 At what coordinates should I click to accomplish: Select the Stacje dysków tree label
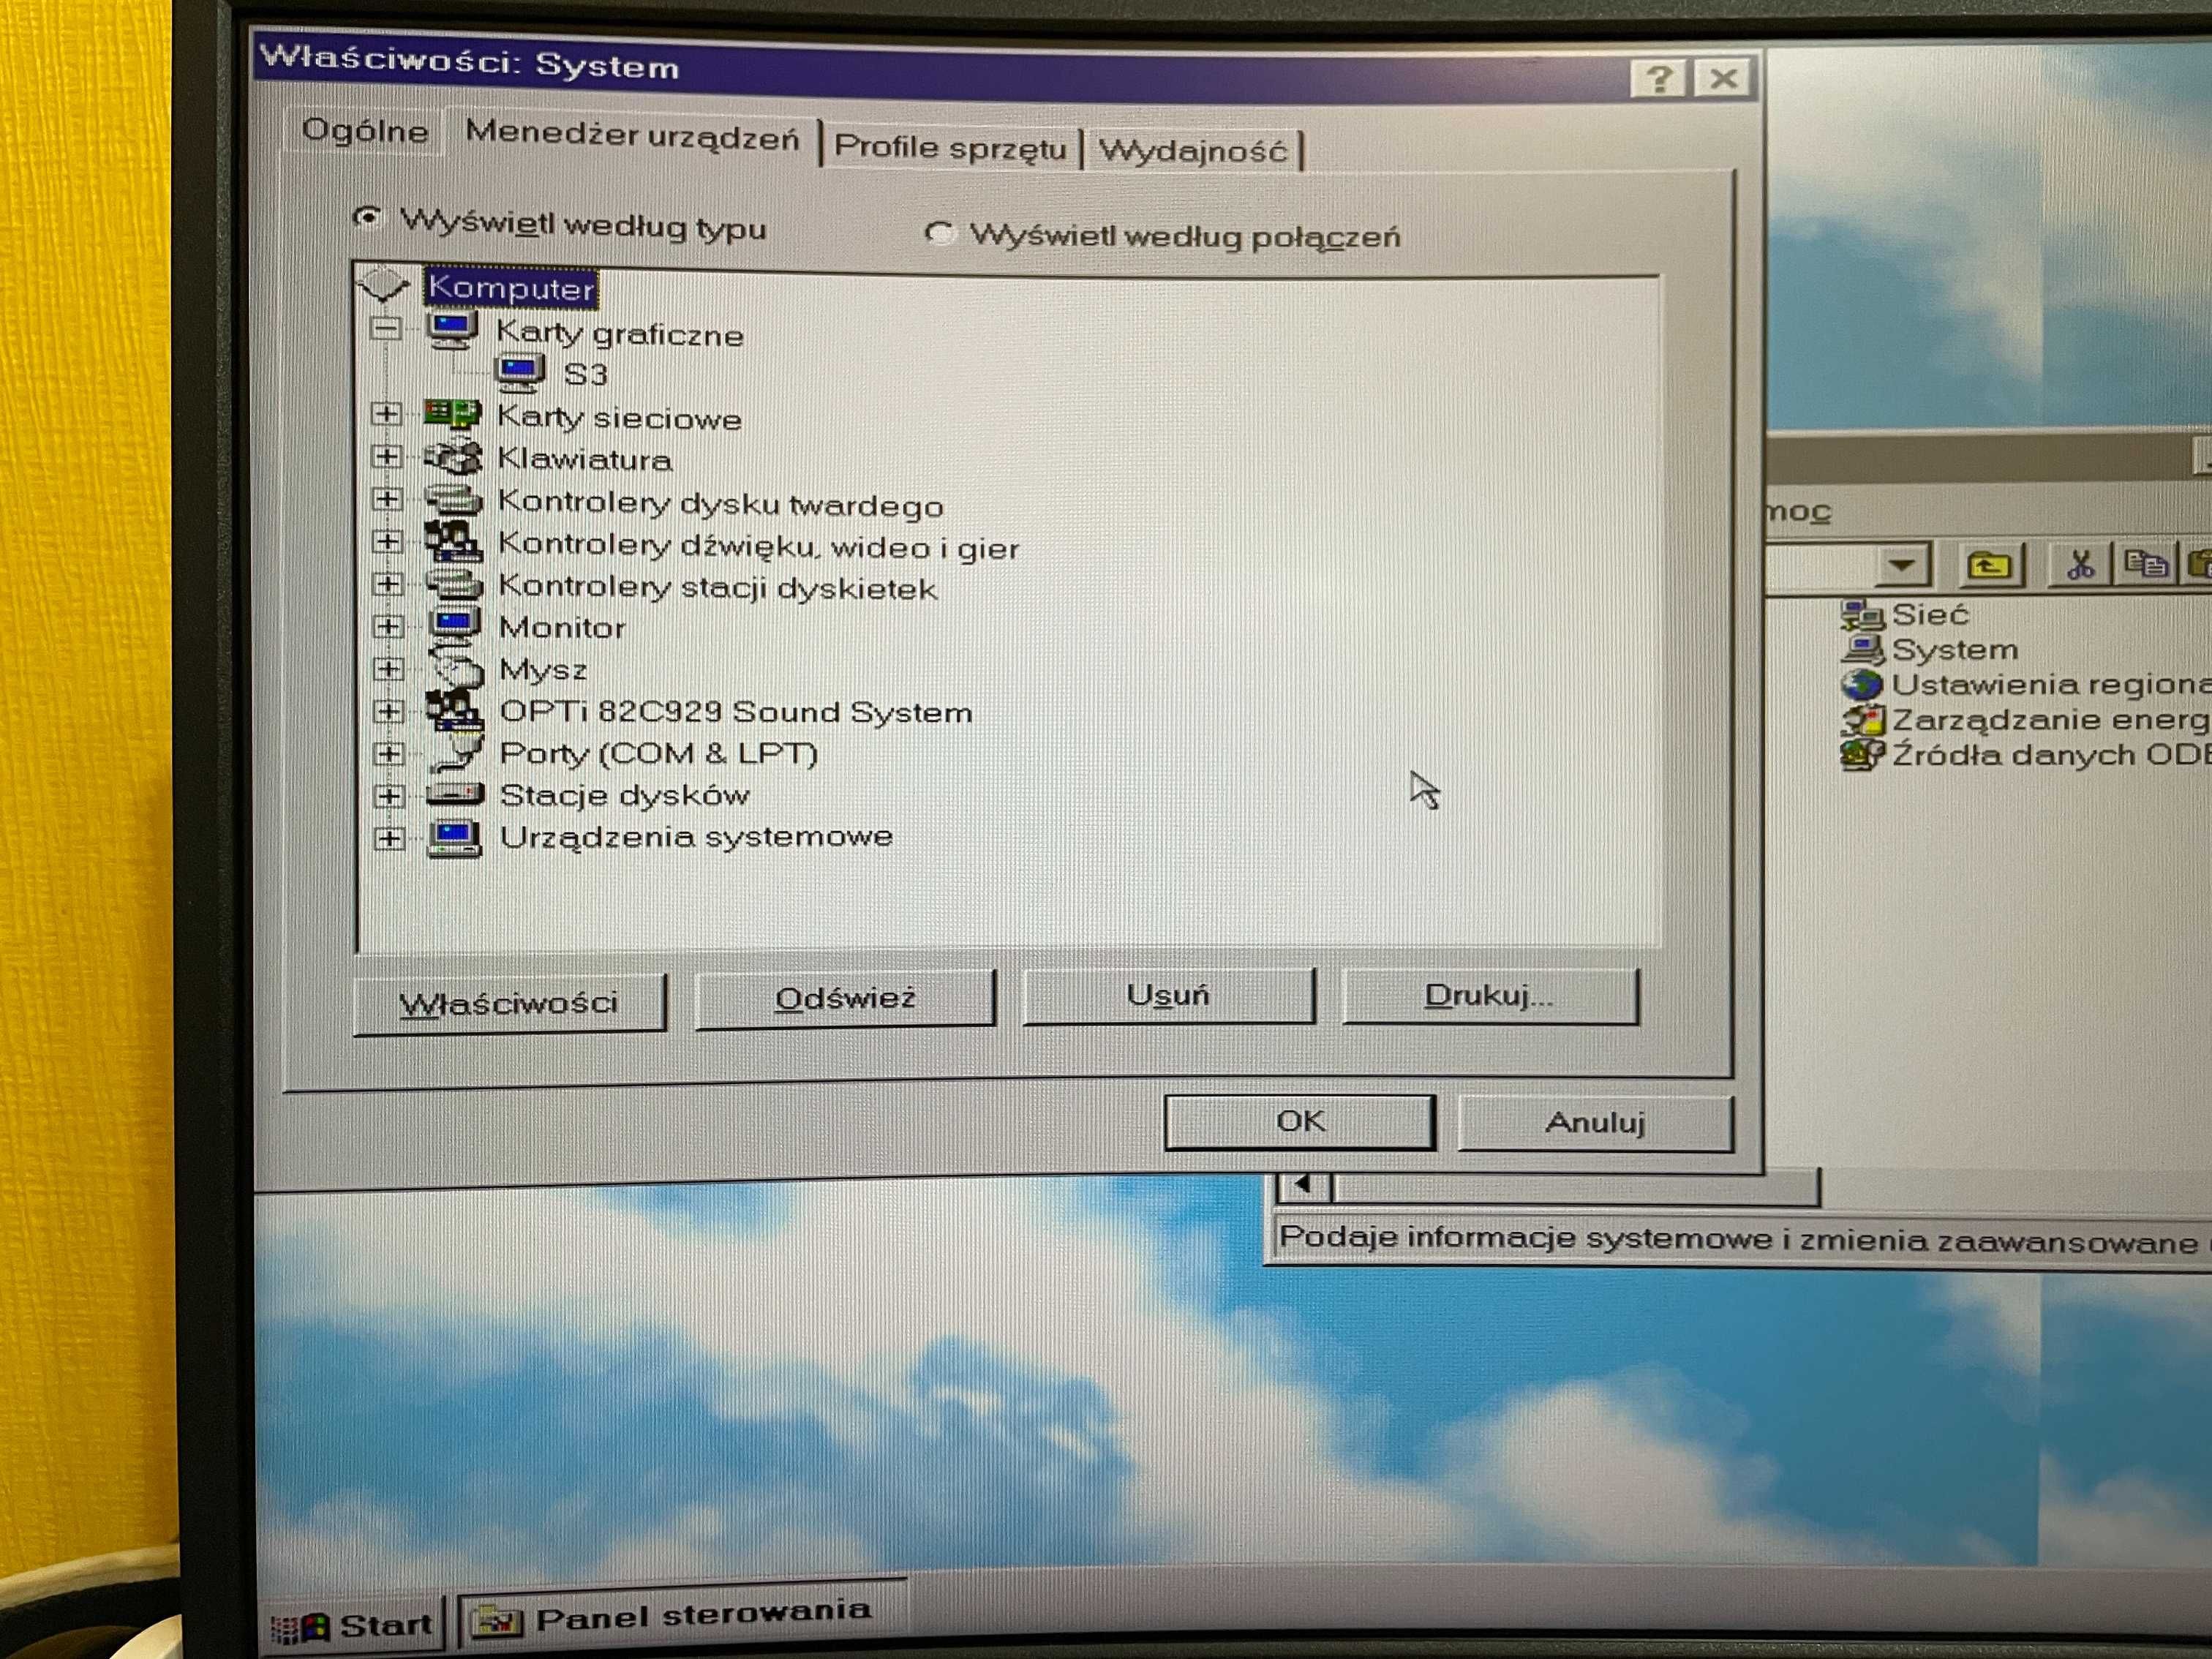tap(625, 796)
